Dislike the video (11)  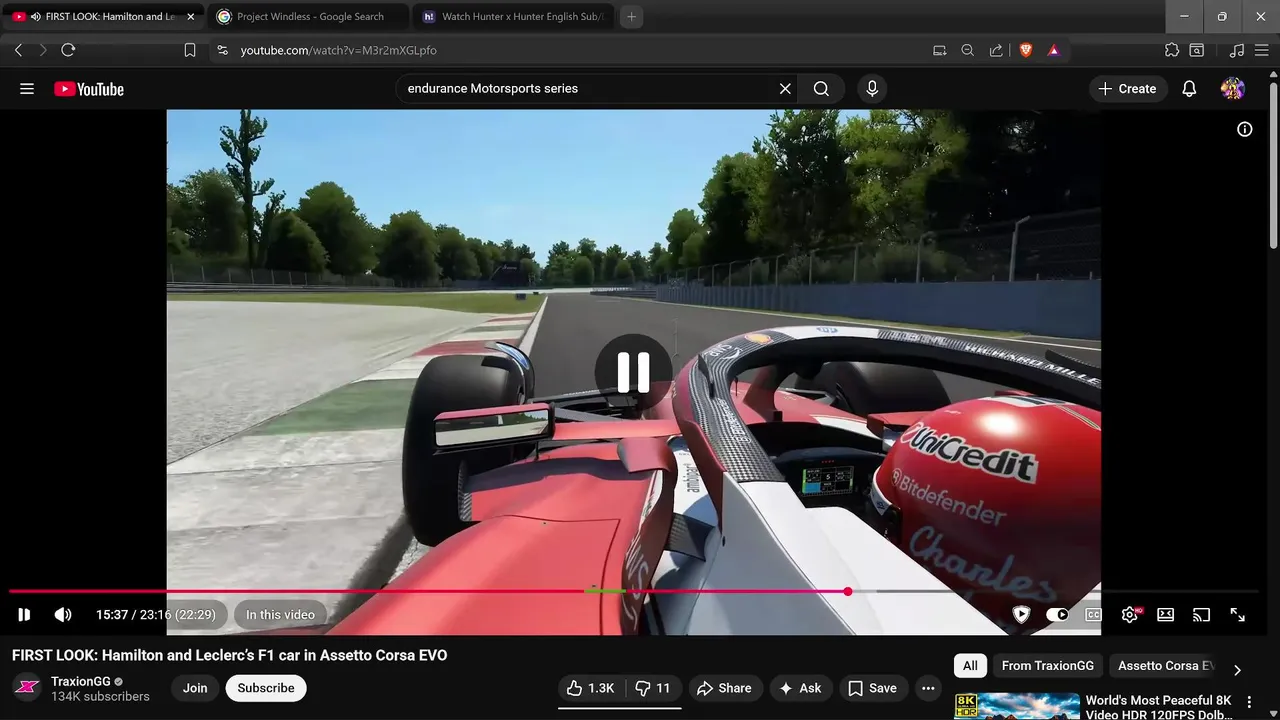[x=653, y=688]
